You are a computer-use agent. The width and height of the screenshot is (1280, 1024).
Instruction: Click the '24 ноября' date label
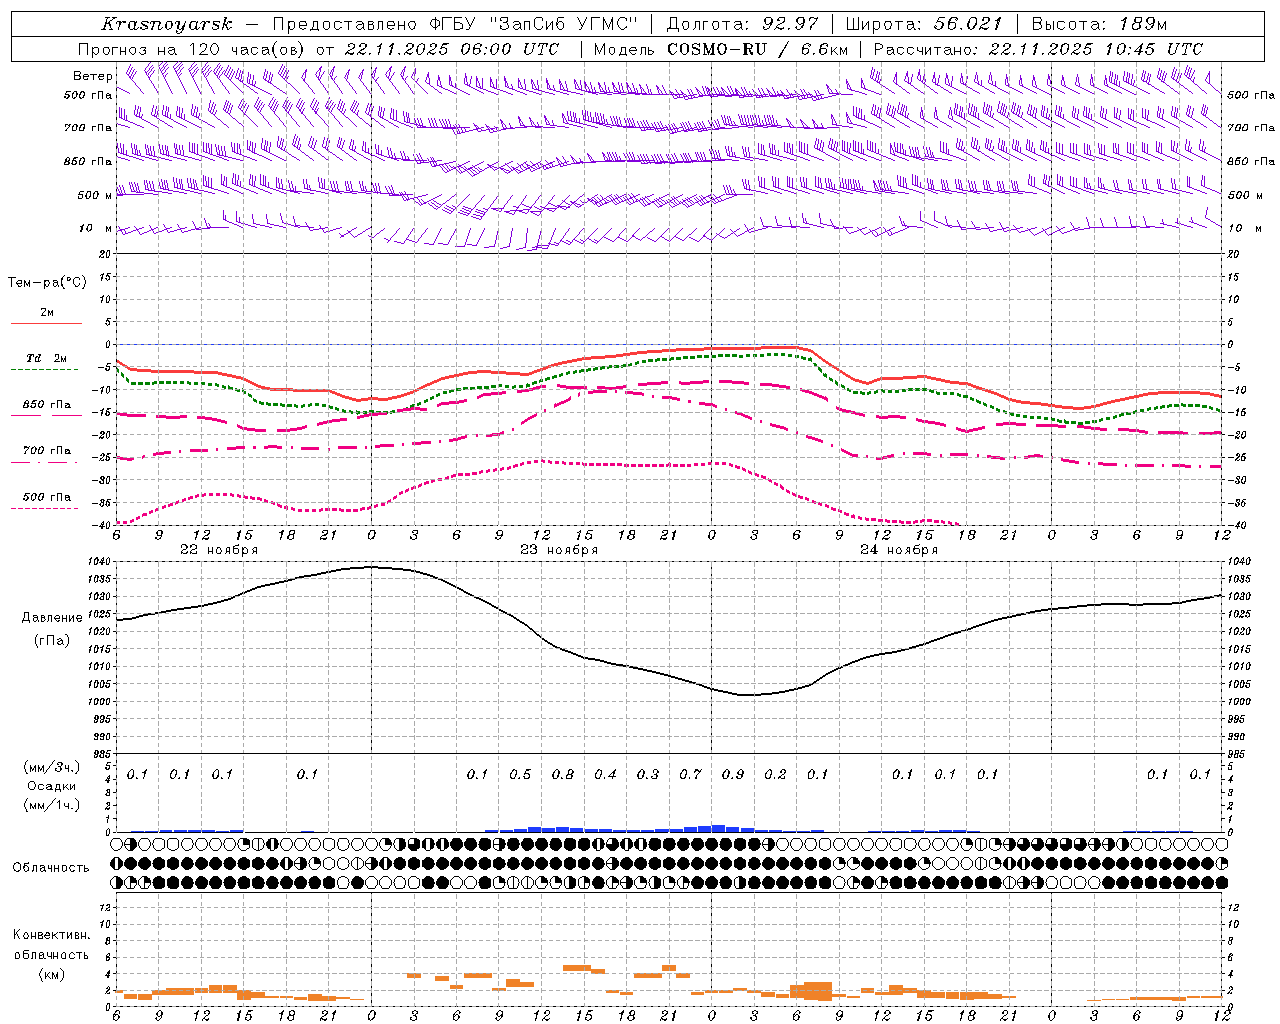899,550
